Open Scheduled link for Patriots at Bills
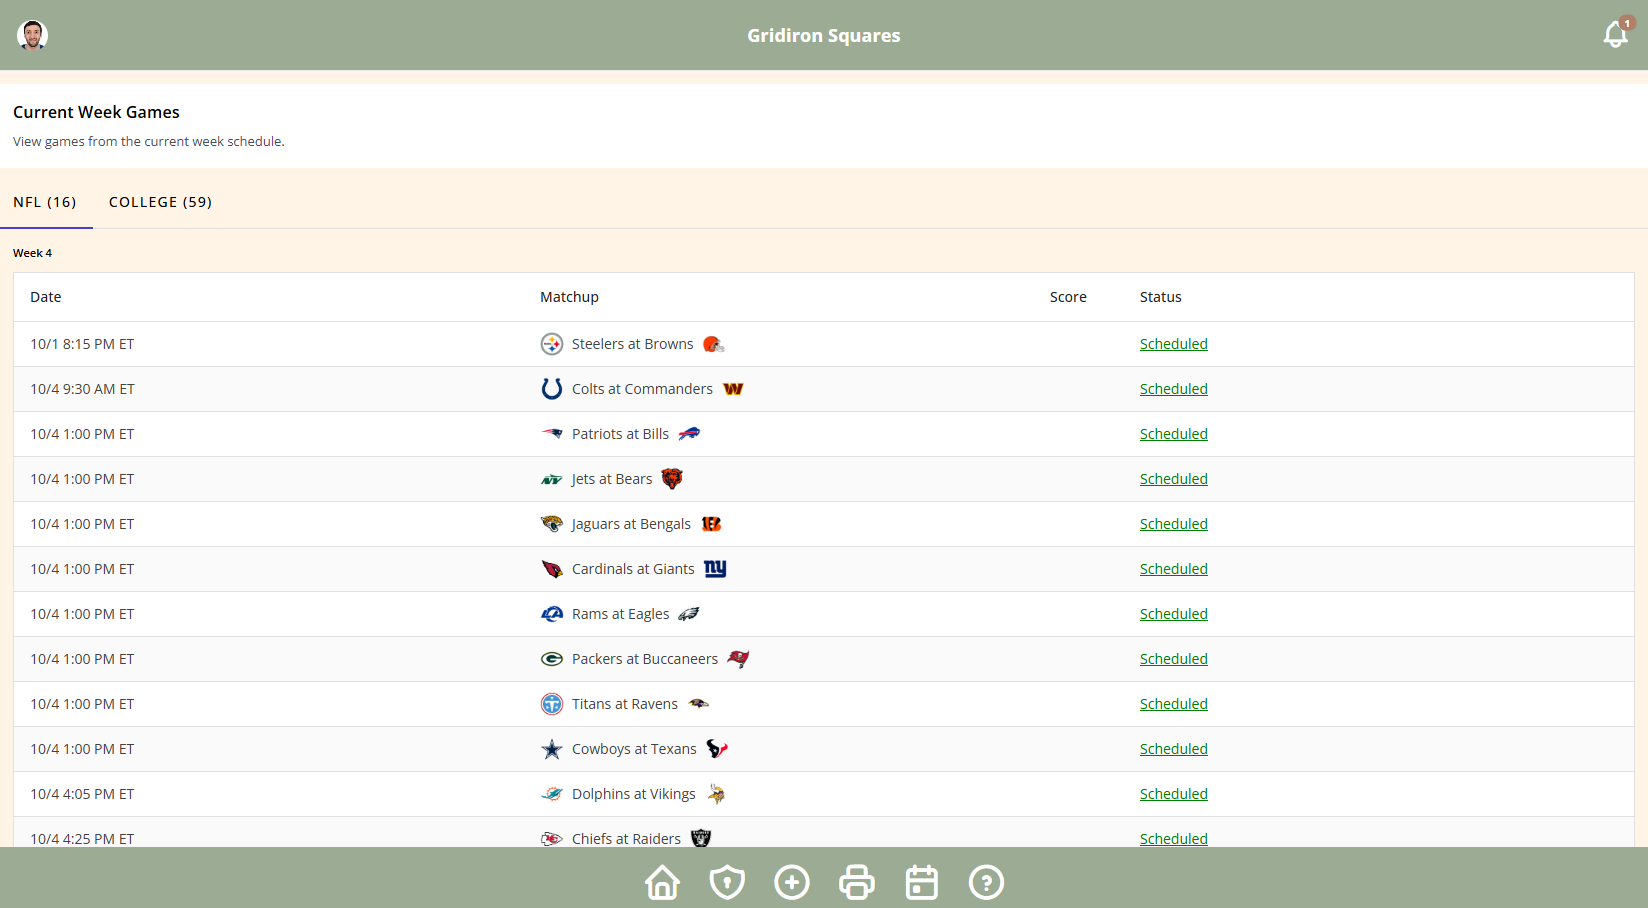The width and height of the screenshot is (1648, 908). (1174, 434)
